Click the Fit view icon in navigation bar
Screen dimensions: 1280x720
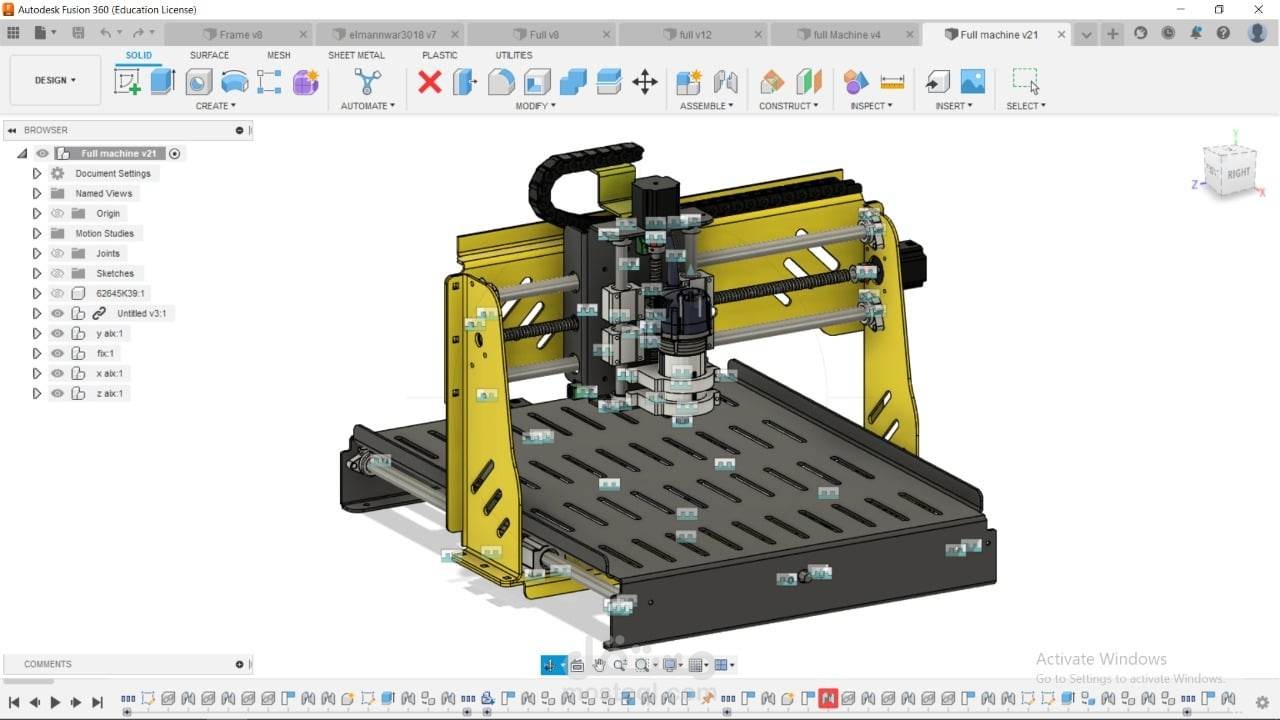coord(645,664)
